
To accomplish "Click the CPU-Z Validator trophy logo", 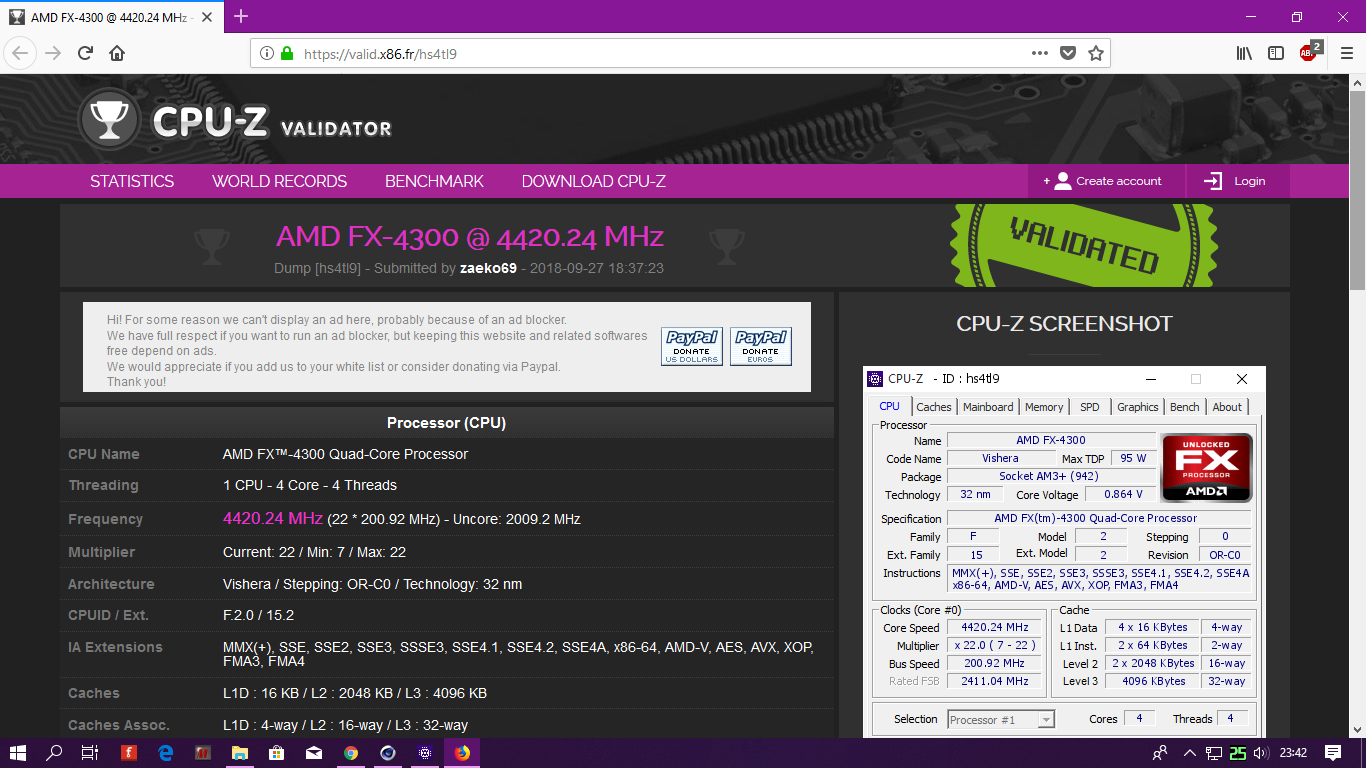I will (109, 121).
